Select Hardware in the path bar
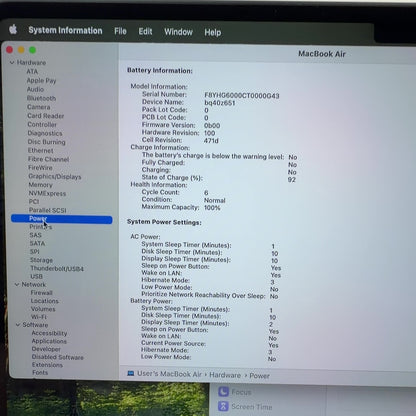 (x=225, y=375)
